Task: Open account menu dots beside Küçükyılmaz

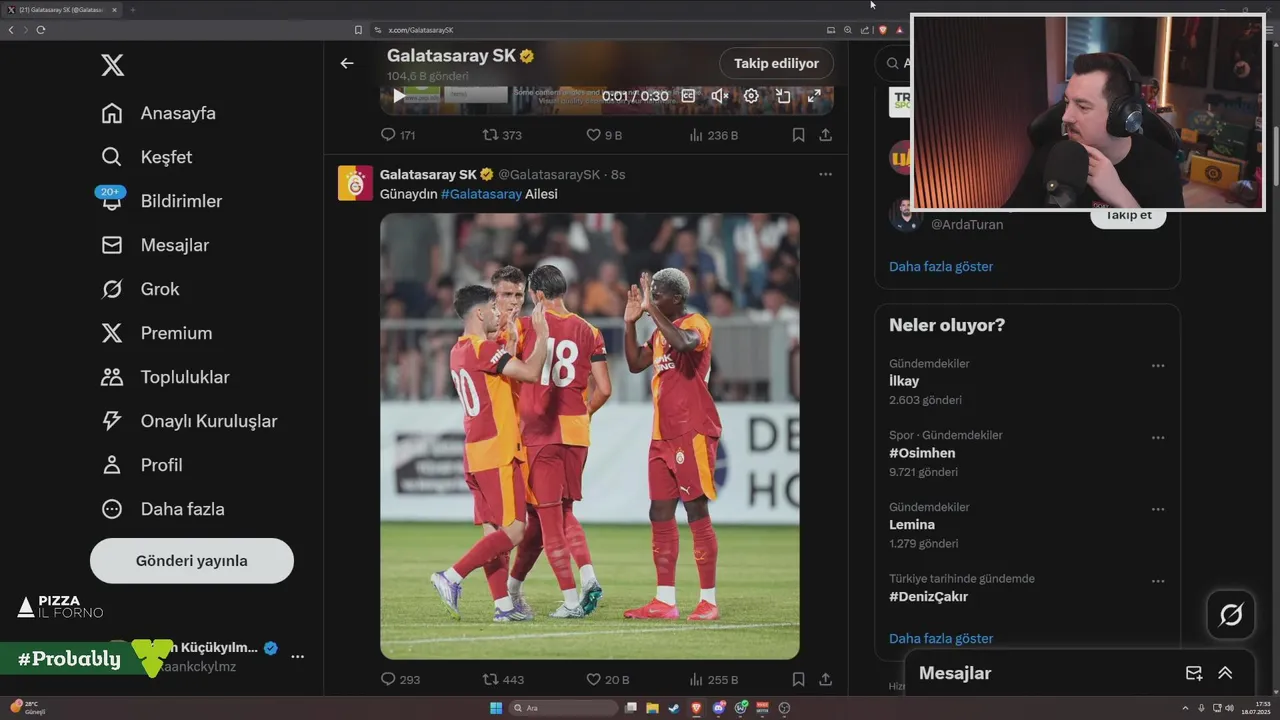Action: [297, 656]
